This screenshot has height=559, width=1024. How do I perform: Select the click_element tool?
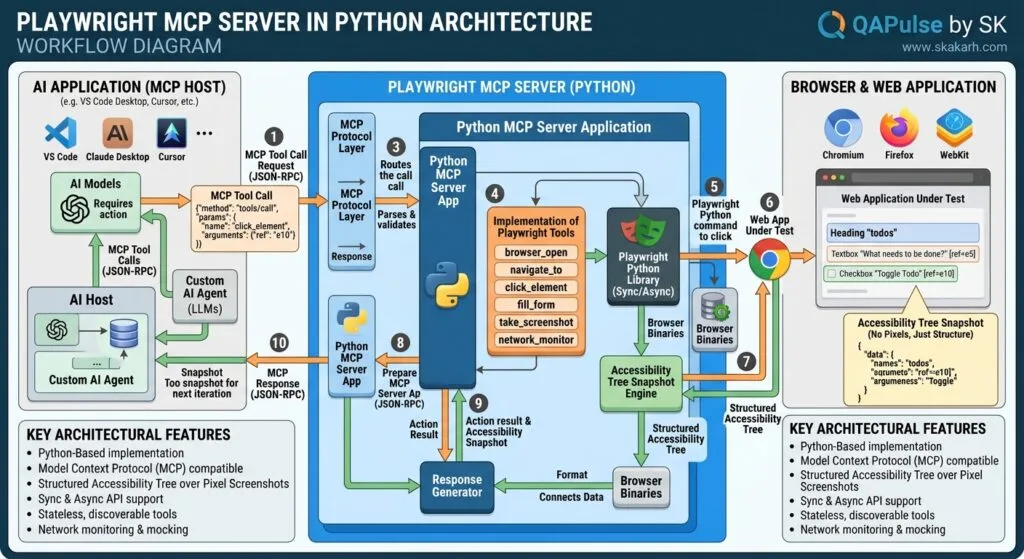536,287
